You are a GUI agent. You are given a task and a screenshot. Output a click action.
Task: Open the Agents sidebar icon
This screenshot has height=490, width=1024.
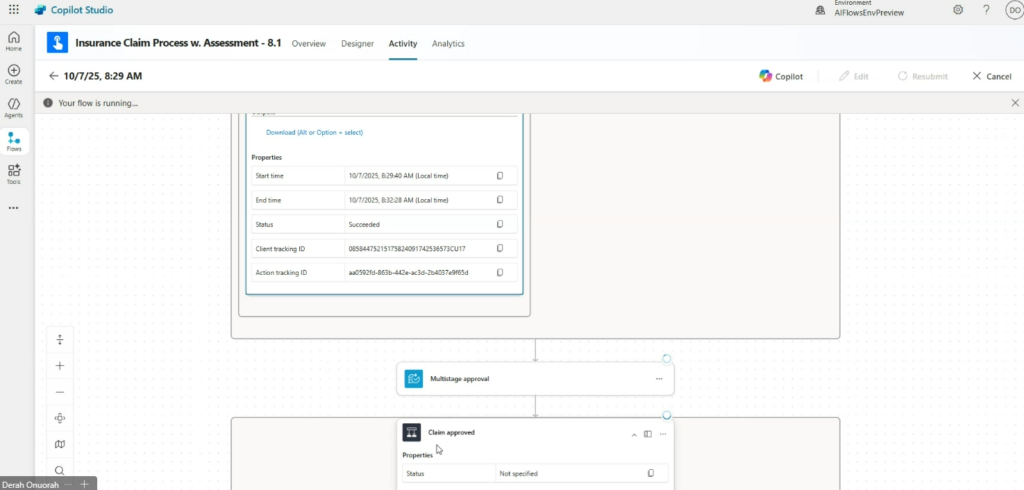click(14, 107)
